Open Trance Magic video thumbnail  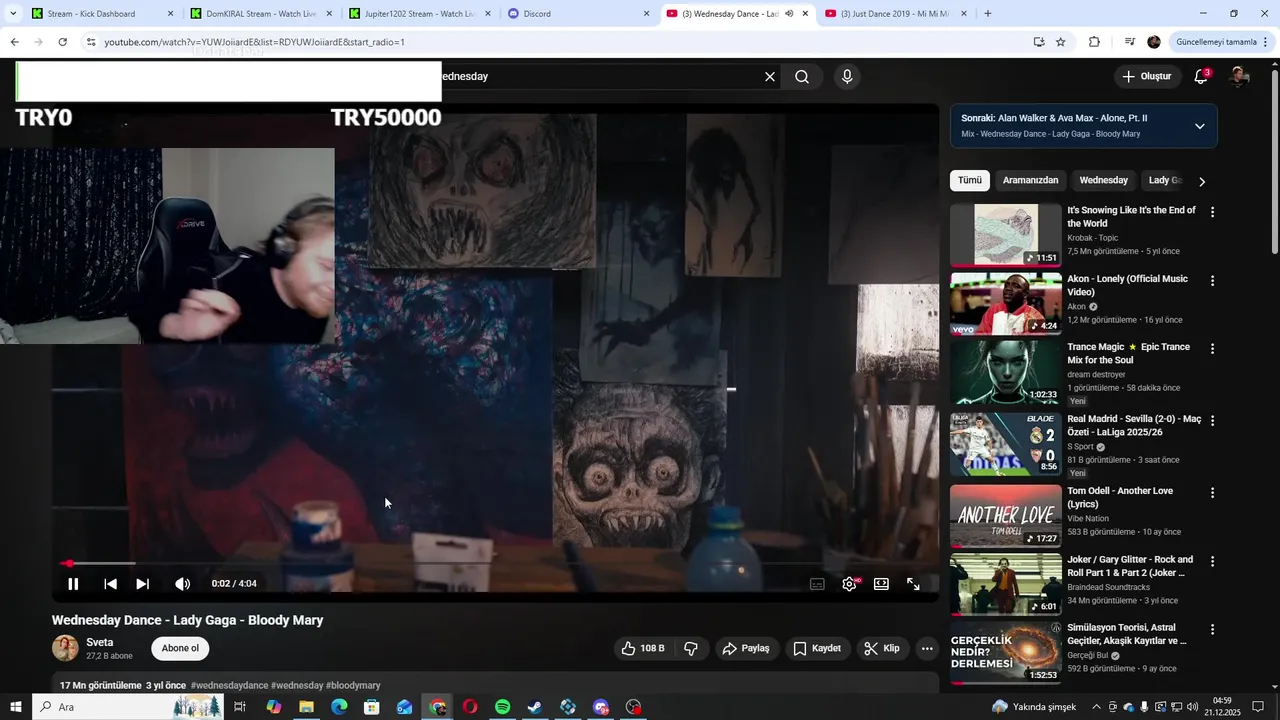pos(1006,372)
